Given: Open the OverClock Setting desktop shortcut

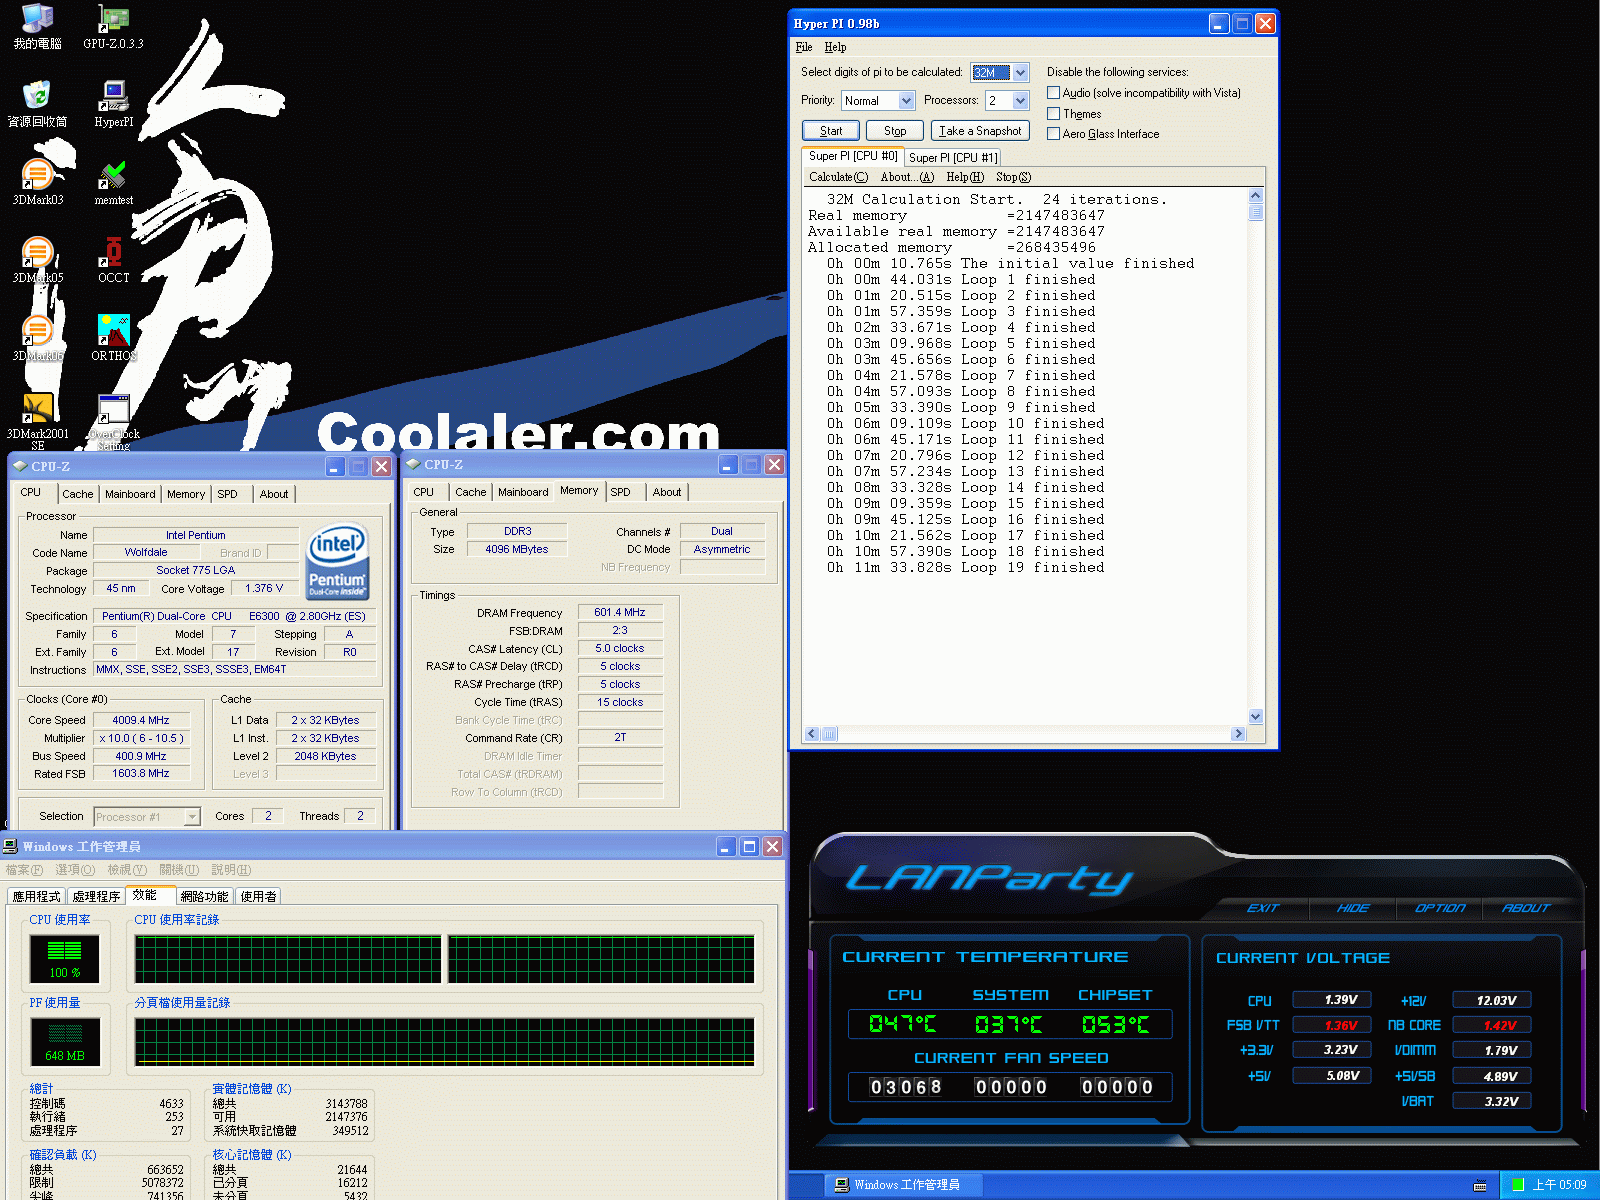Looking at the screenshot, I should 113,422.
